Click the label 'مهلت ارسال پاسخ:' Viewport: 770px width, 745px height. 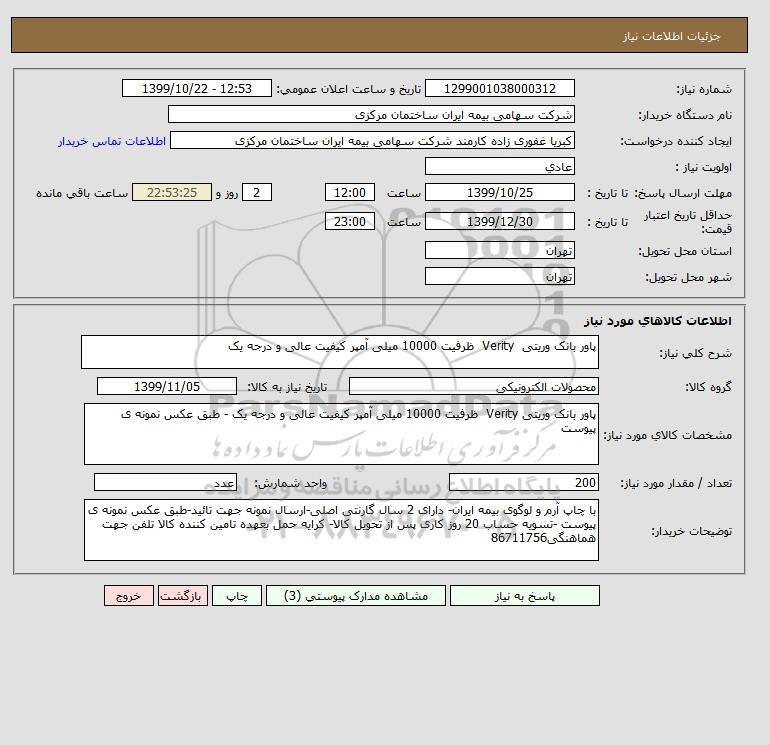click(x=683, y=193)
